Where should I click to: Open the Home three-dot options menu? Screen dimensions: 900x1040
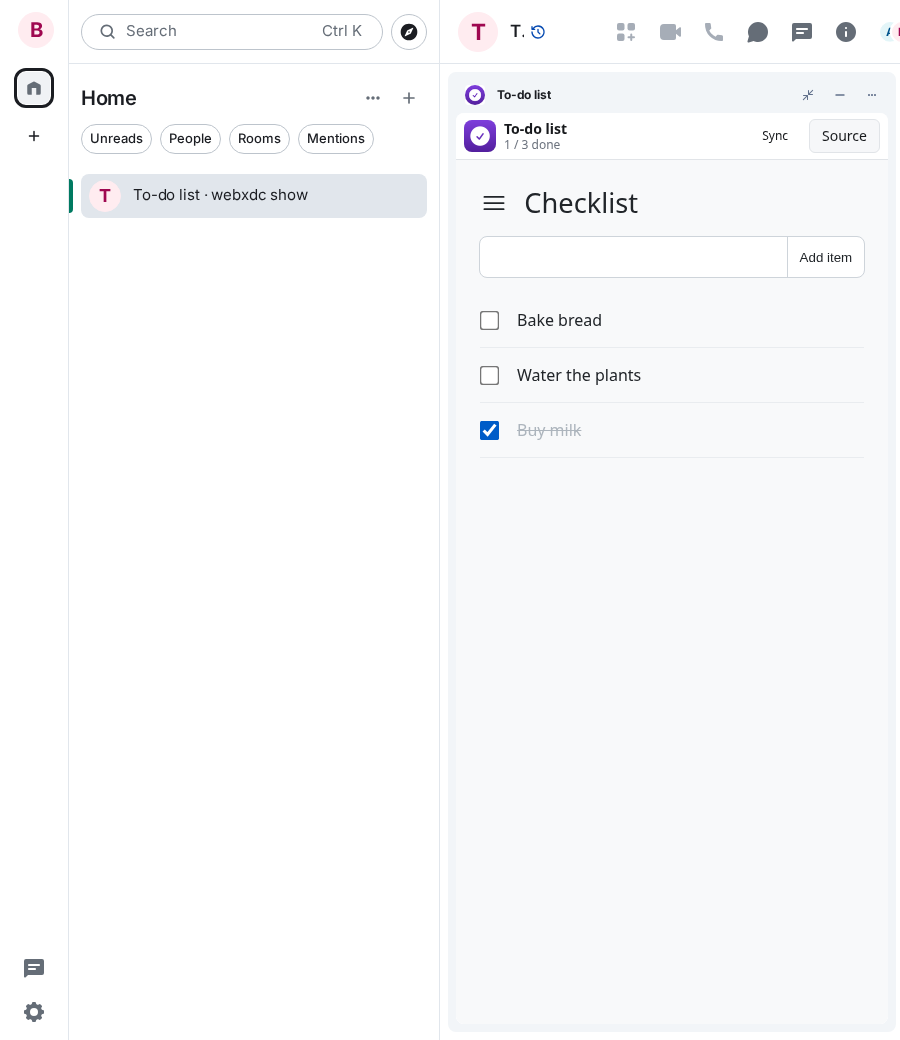pos(373,98)
